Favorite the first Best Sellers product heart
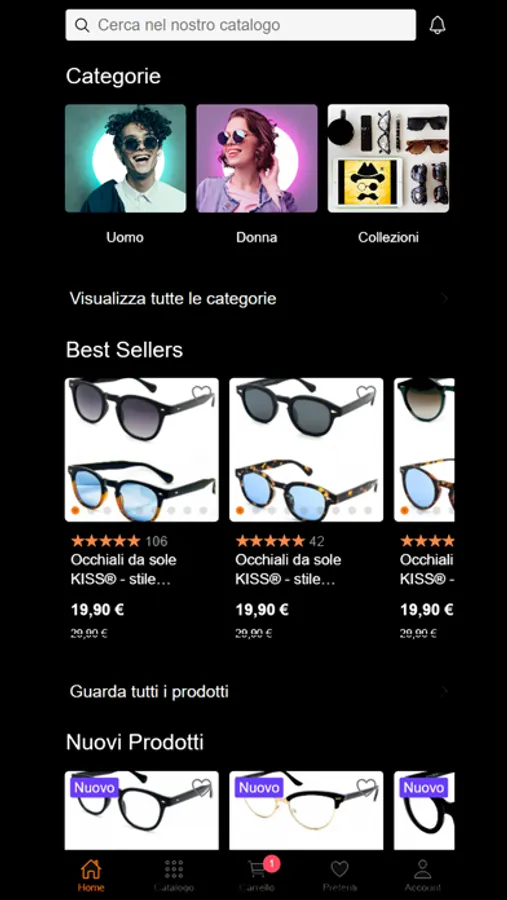Image resolution: width=507 pixels, height=900 pixels. [x=202, y=393]
